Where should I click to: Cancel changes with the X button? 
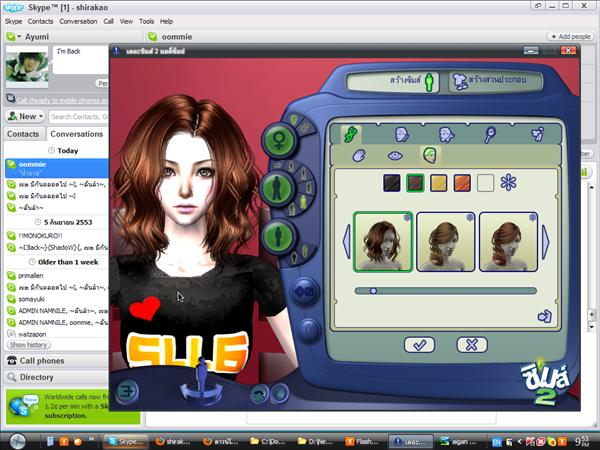472,345
